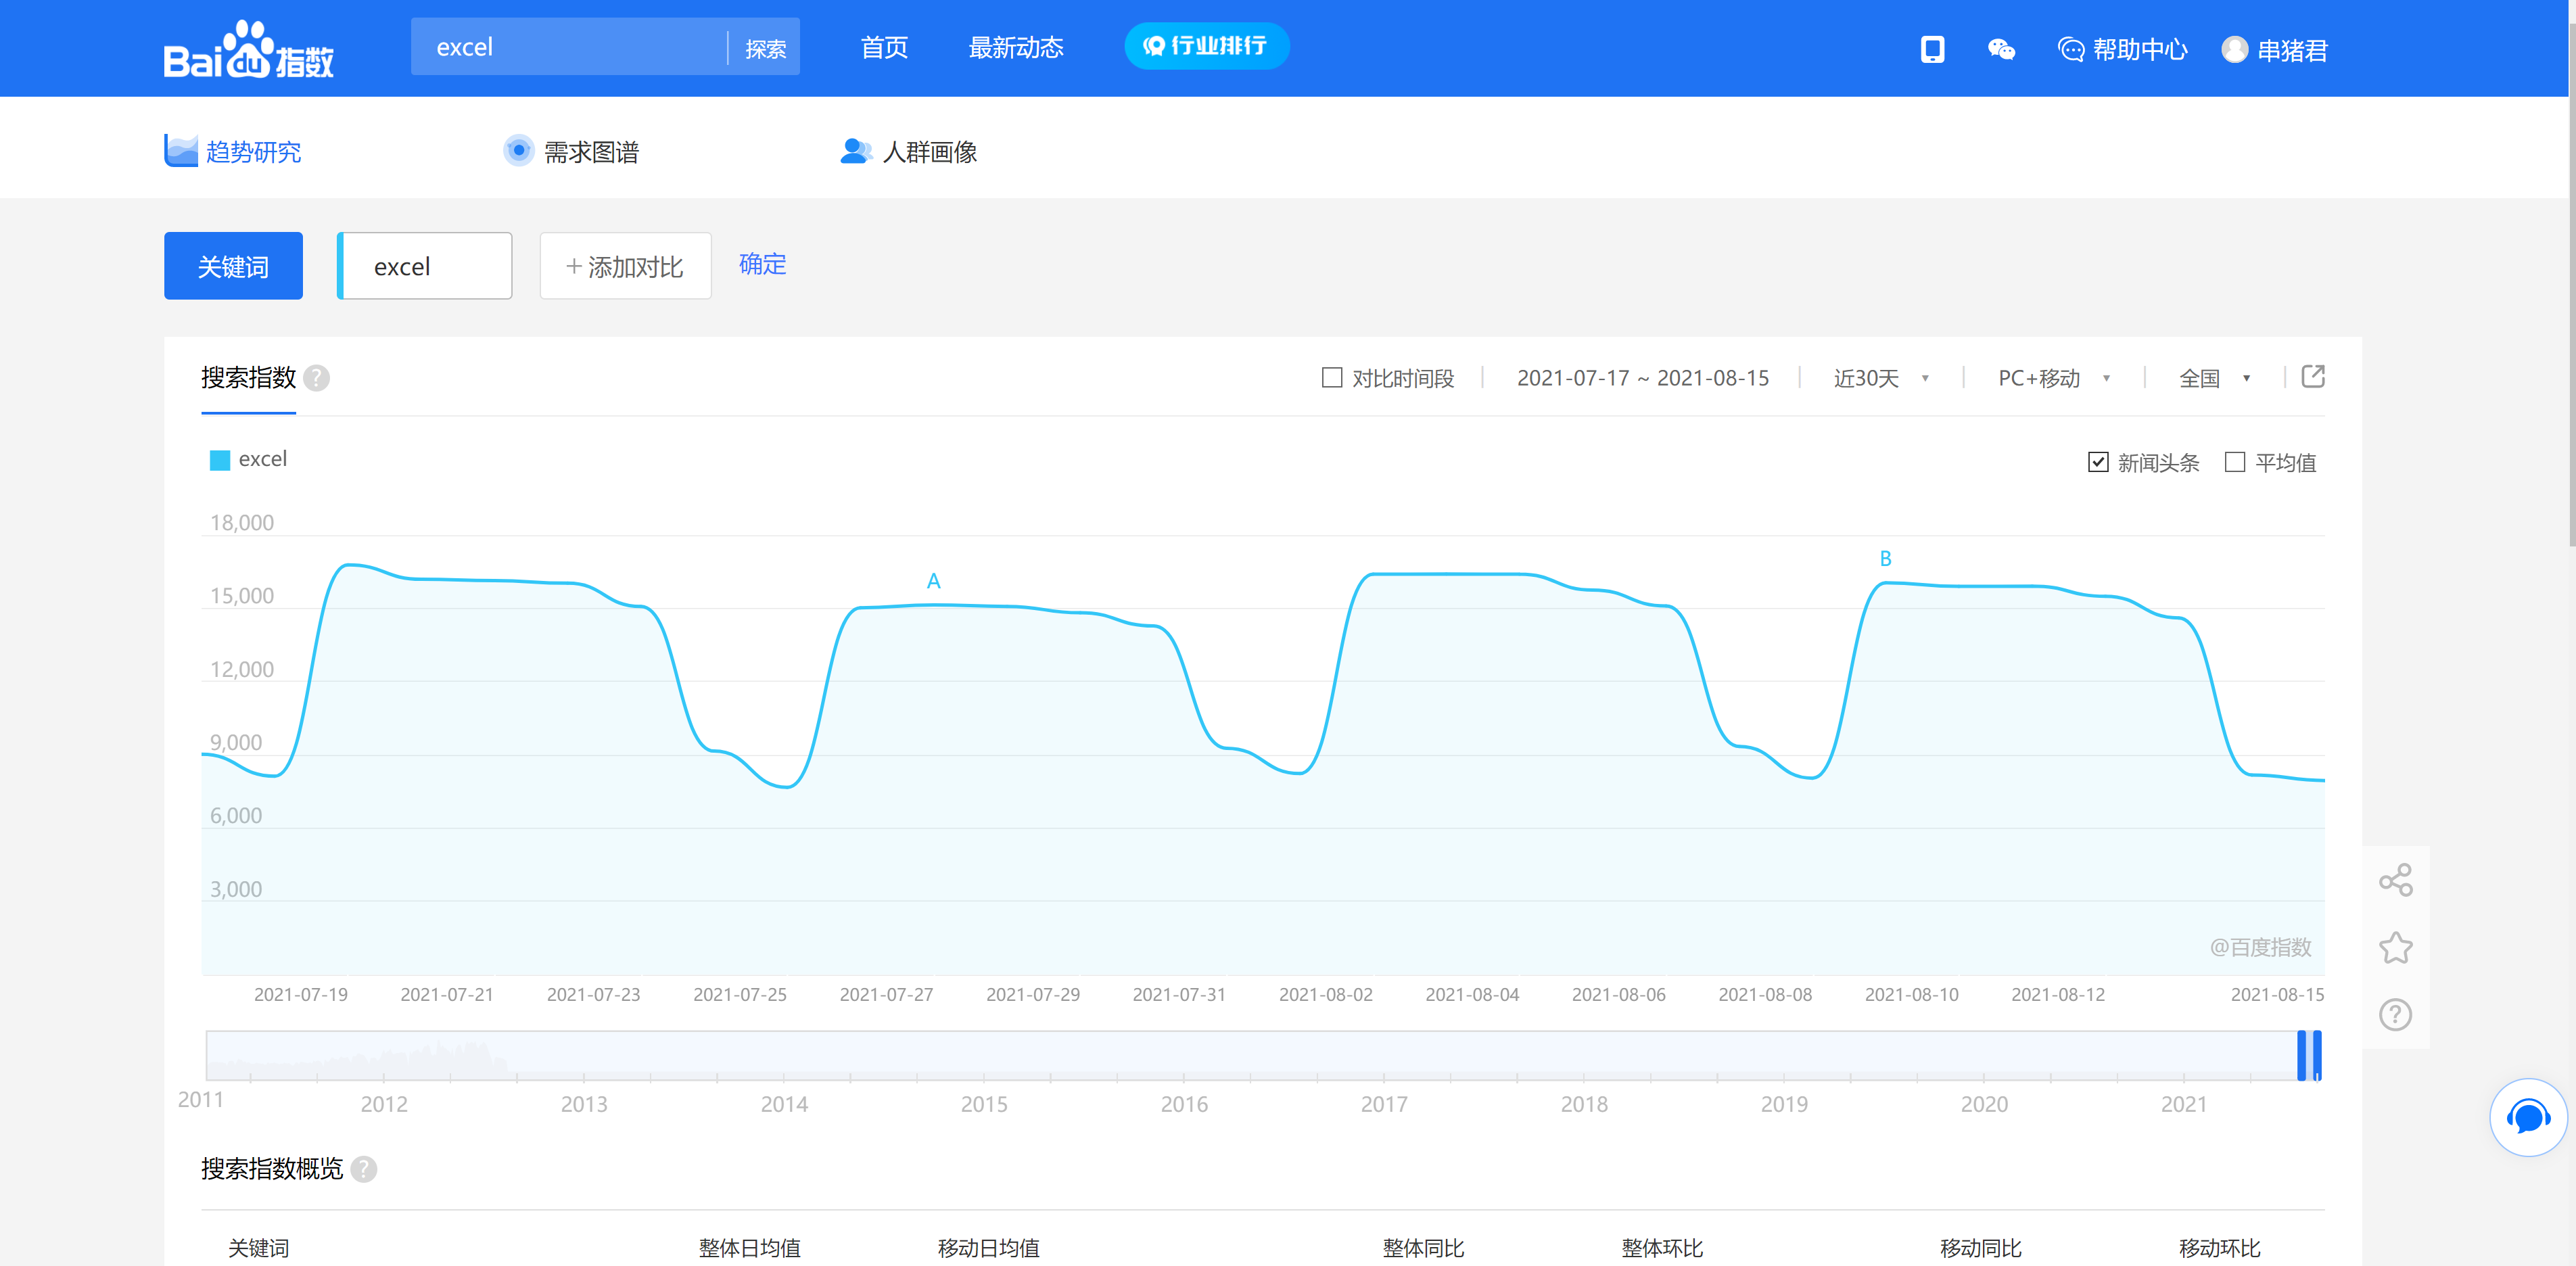Check the 平均值 checkbox
The image size is (2576, 1266).
pyautogui.click(x=2234, y=462)
